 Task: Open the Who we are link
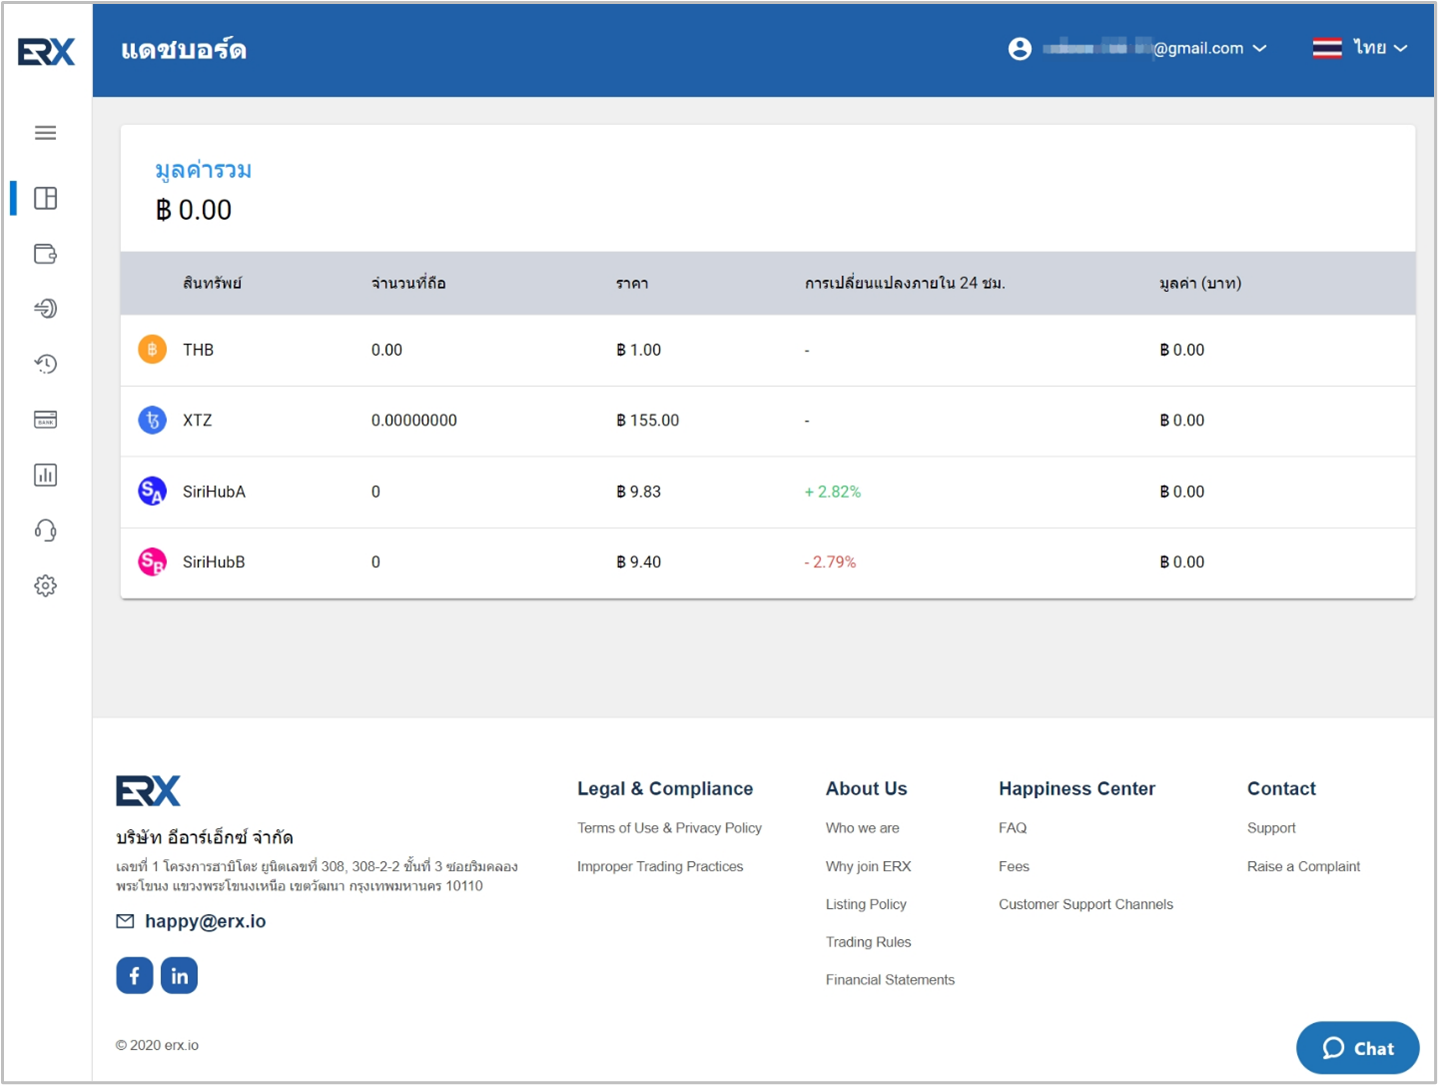pos(862,828)
